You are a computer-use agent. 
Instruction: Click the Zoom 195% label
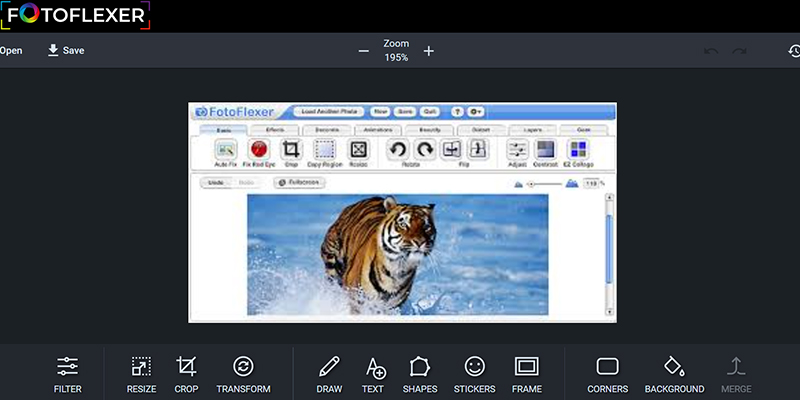[x=396, y=51]
